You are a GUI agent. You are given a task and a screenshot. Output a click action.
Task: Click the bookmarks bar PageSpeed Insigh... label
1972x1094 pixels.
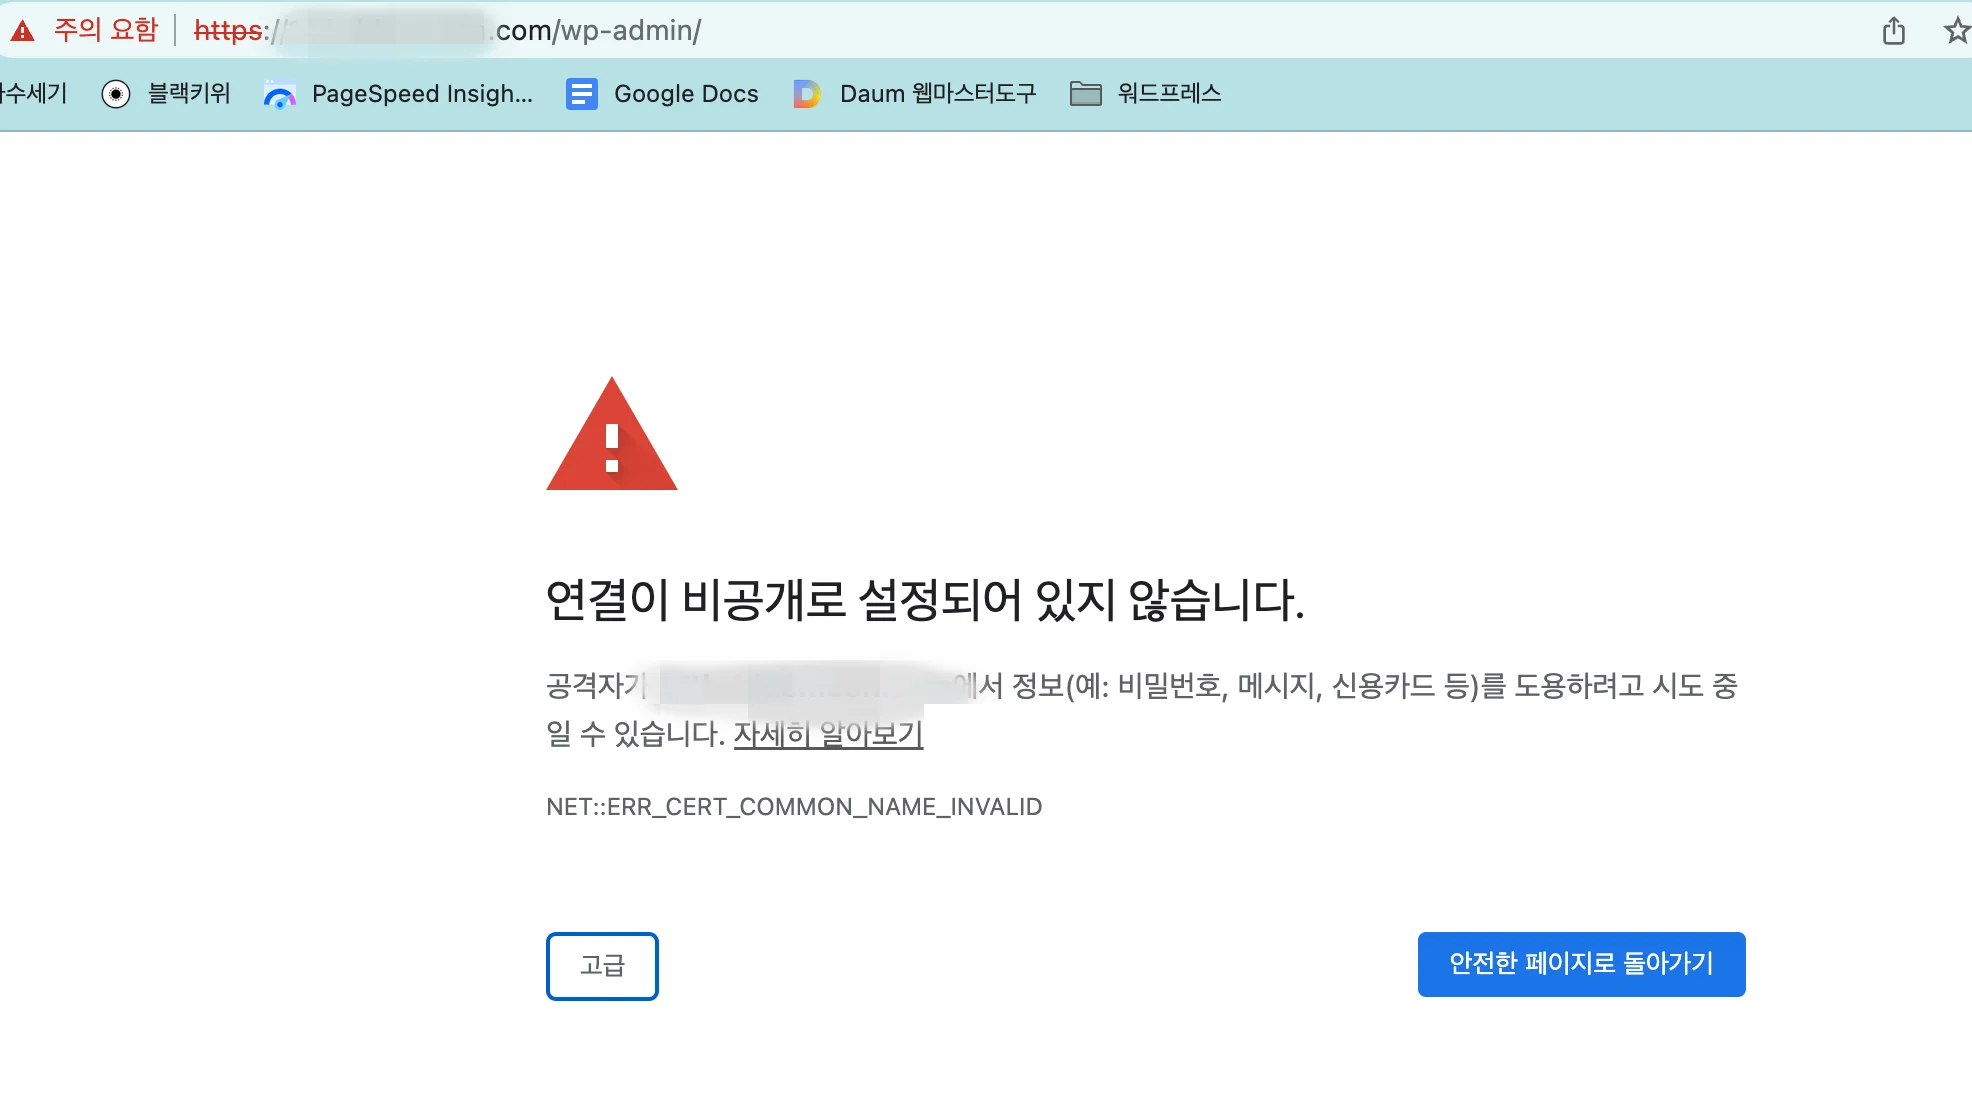click(x=422, y=93)
